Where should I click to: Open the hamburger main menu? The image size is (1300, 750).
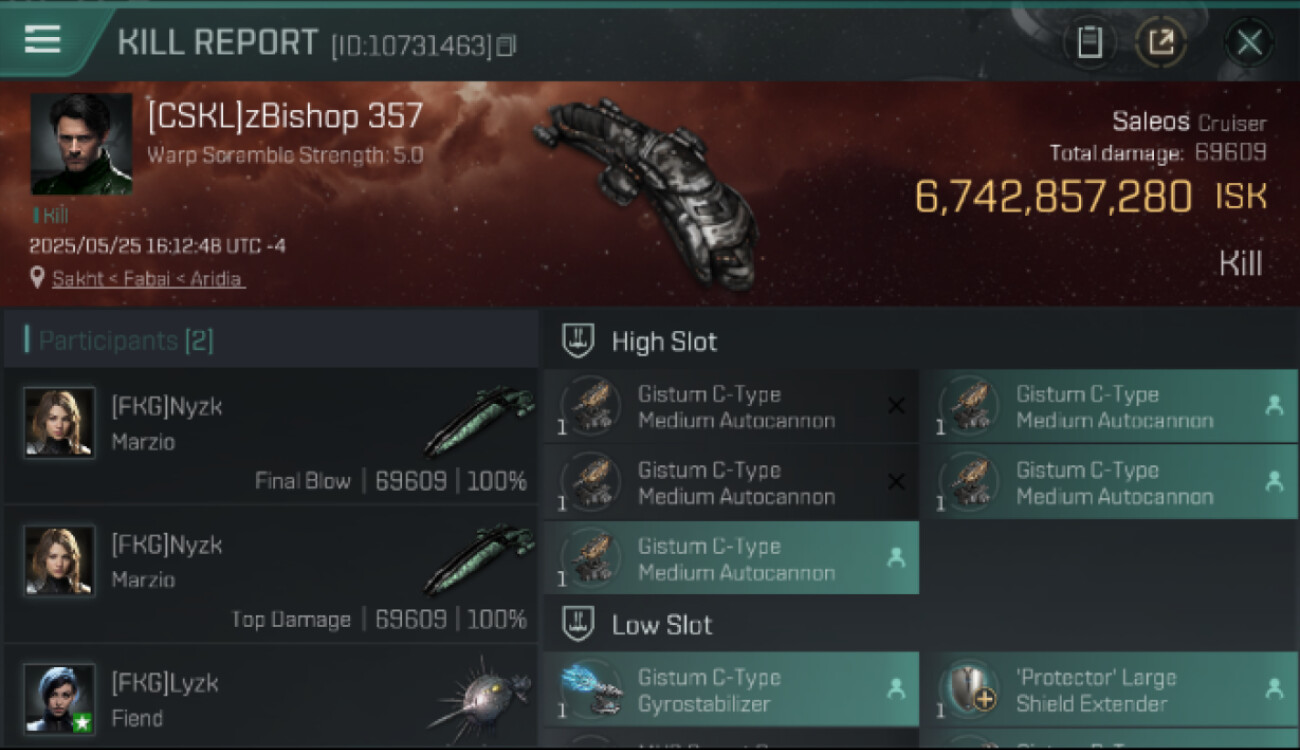click(43, 40)
